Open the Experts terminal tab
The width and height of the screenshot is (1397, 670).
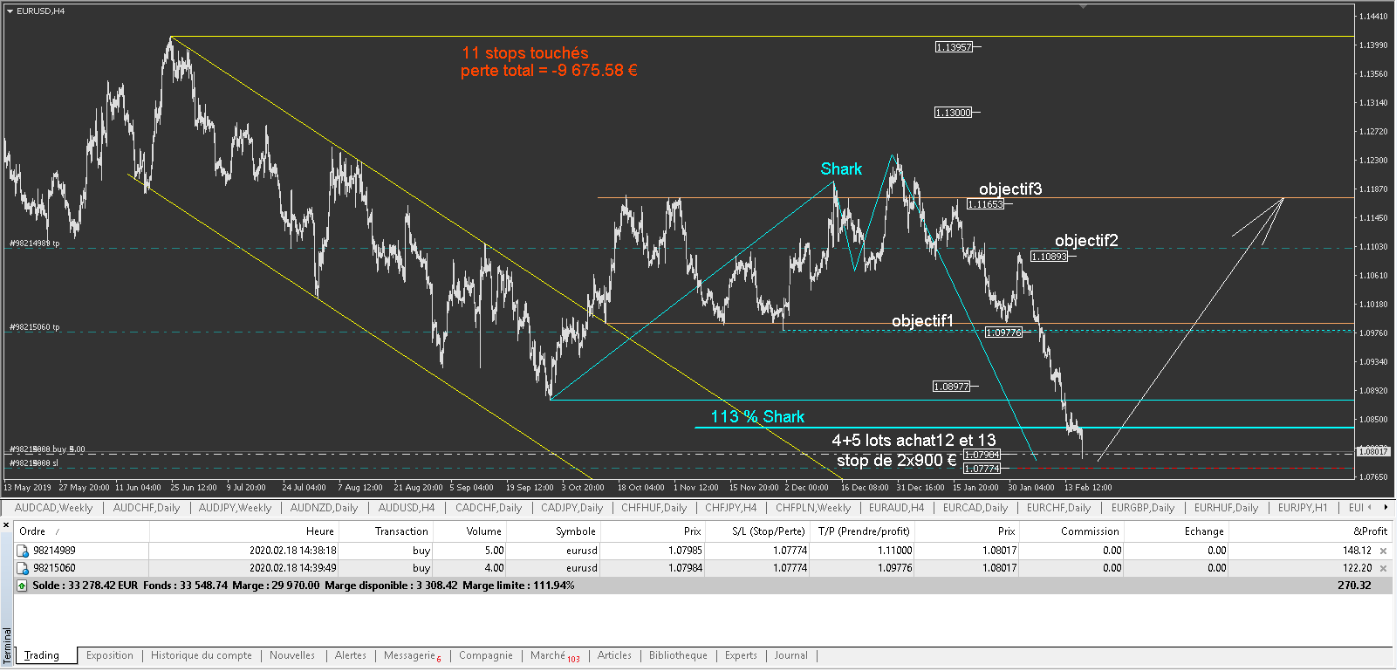pos(741,655)
